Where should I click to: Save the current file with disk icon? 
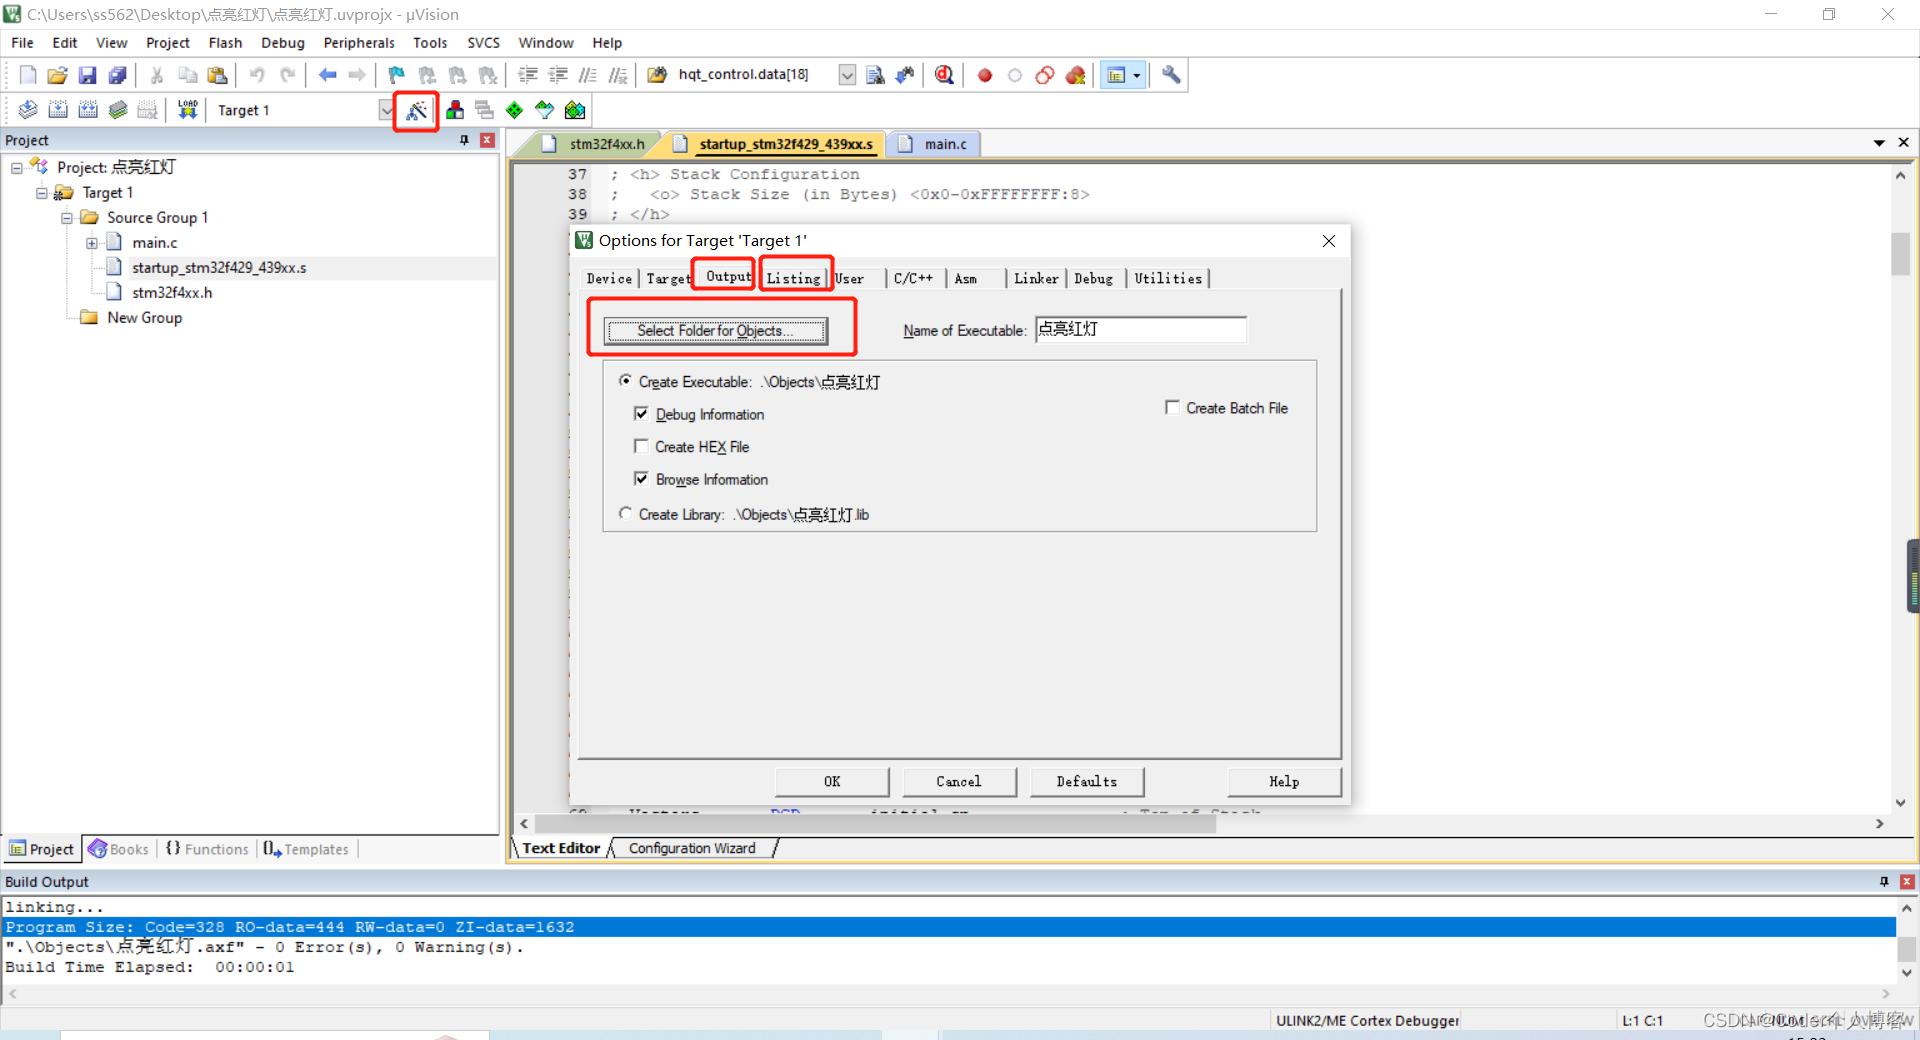coord(88,75)
